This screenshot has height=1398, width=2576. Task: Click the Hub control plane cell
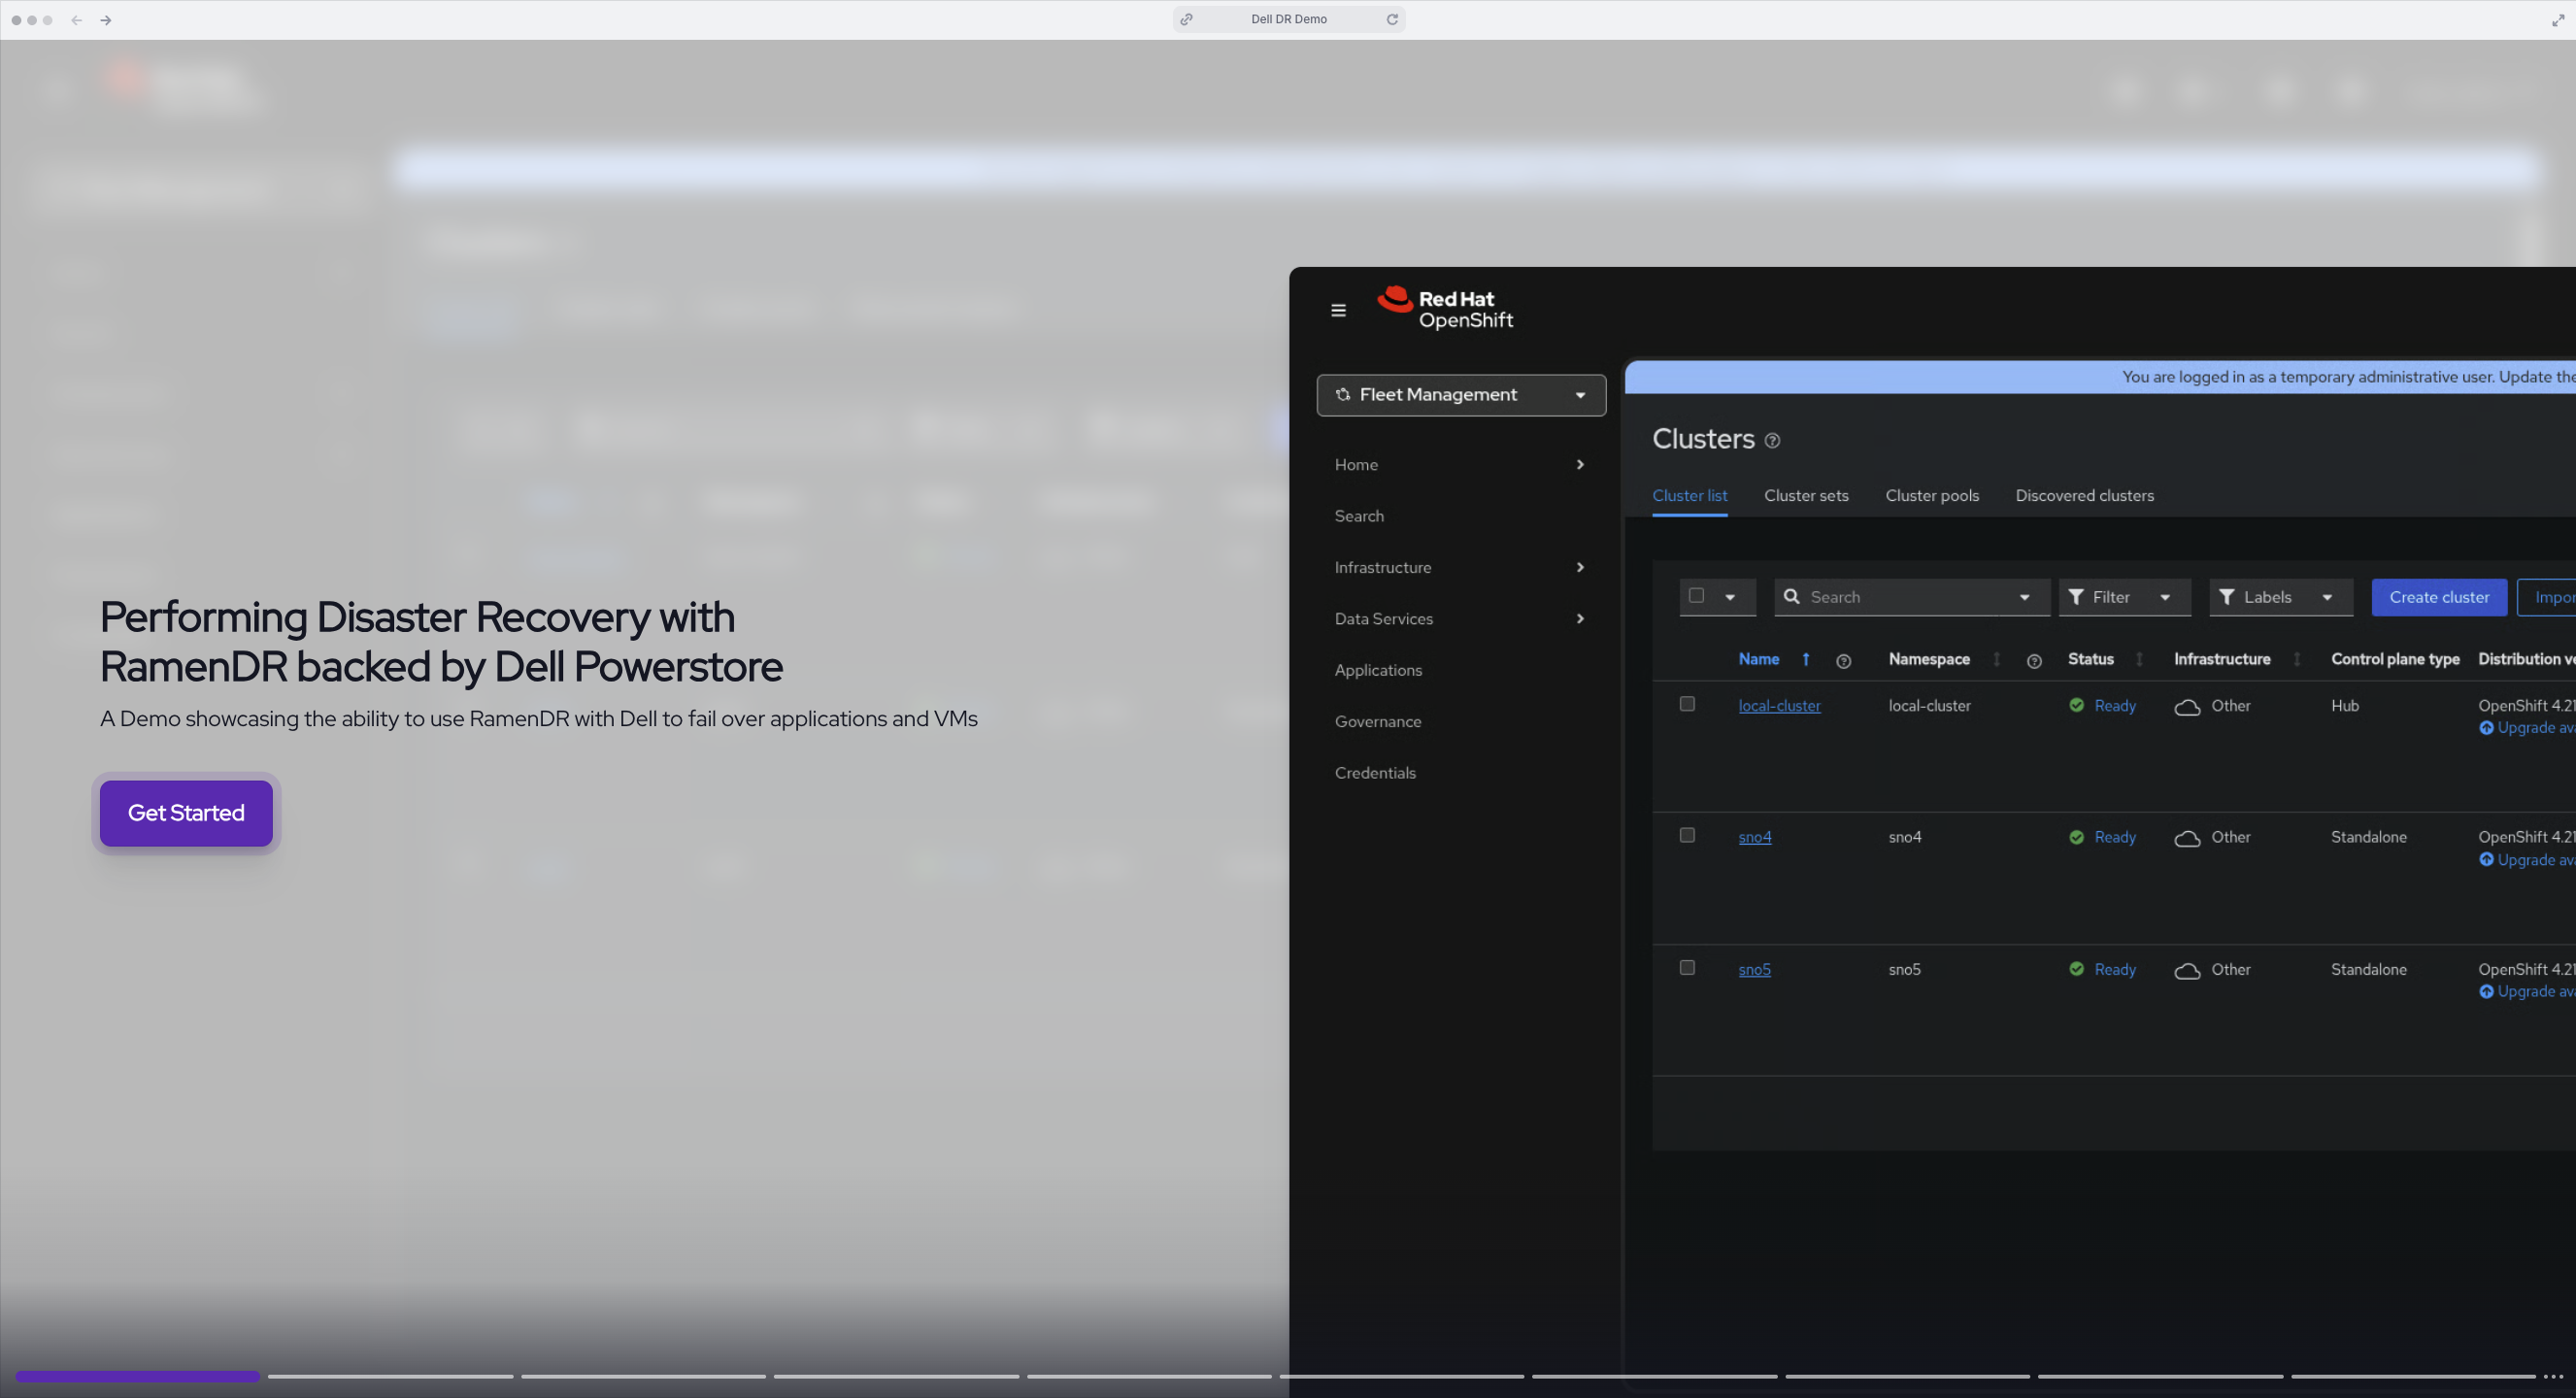2344,706
